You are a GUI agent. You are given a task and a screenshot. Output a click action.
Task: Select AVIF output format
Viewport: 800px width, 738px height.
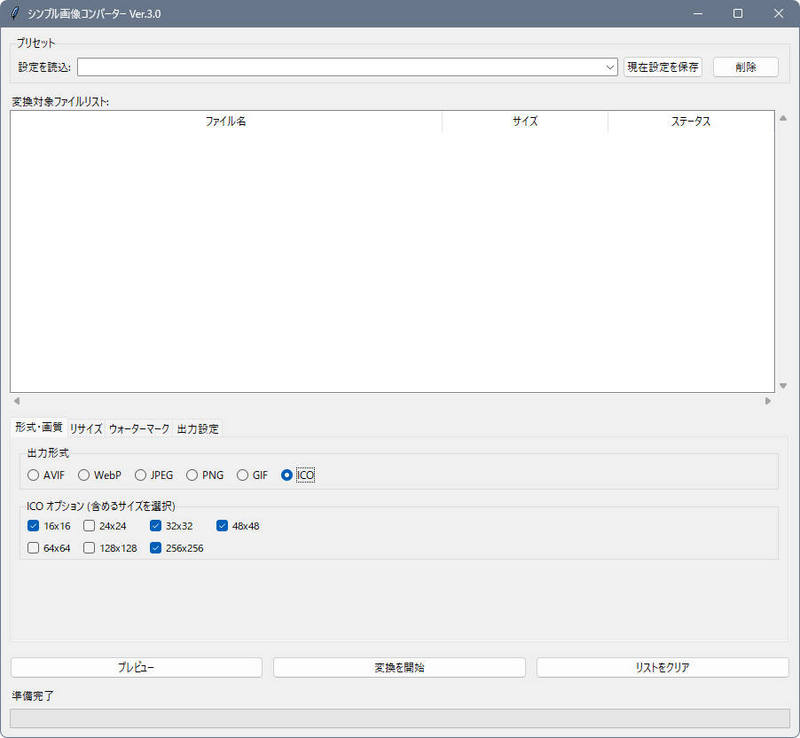pos(34,475)
